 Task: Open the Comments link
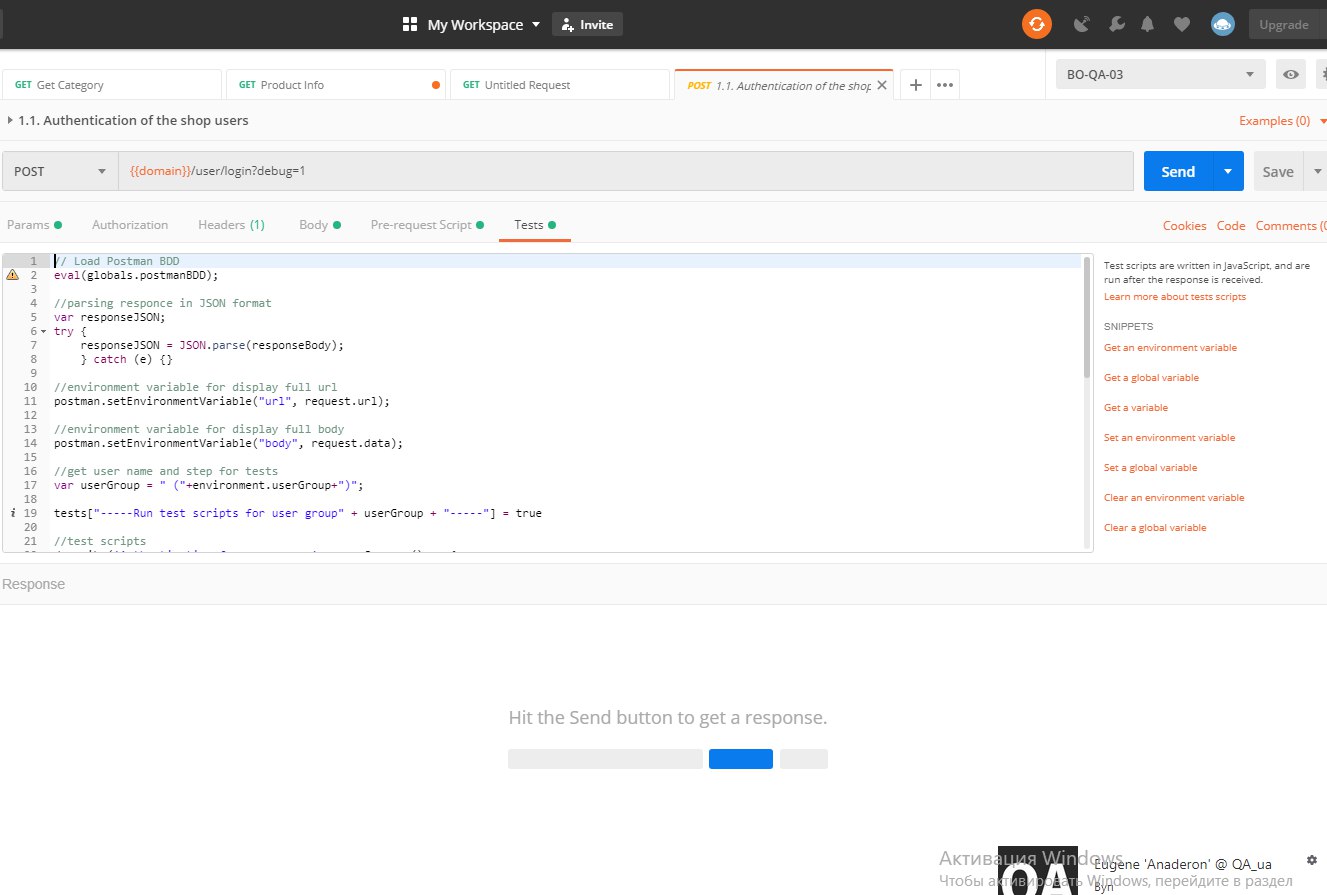coord(1291,225)
